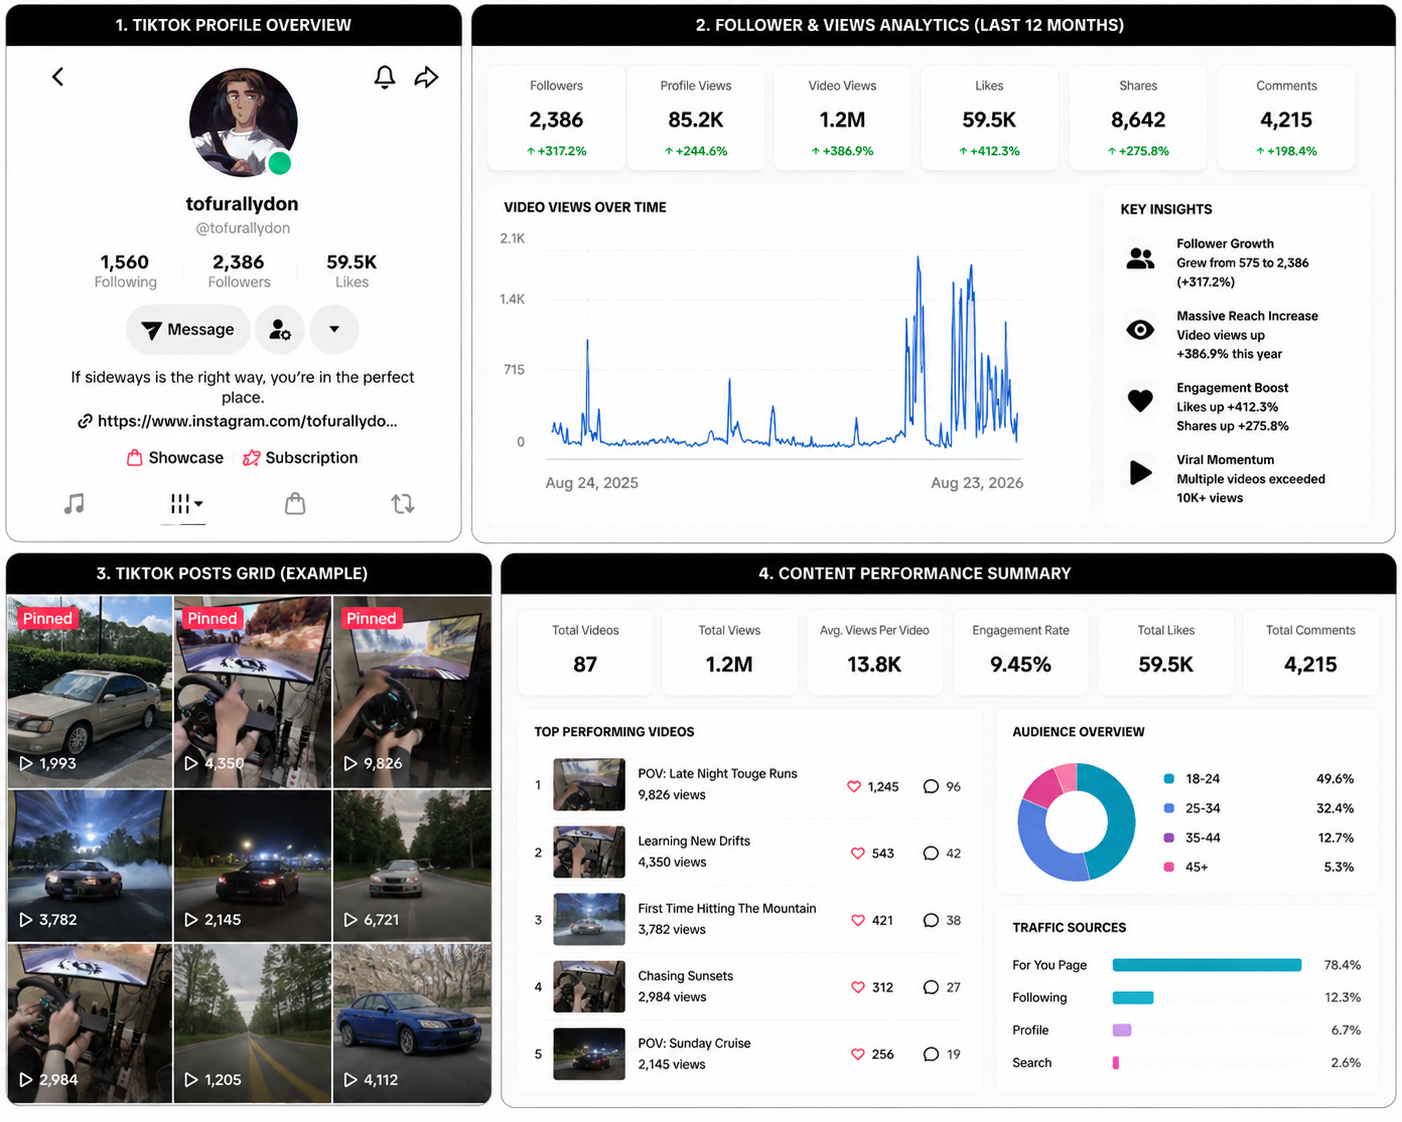This screenshot has width=1402, height=1122.
Task: Open Showcase shop link
Action: pos(175,458)
